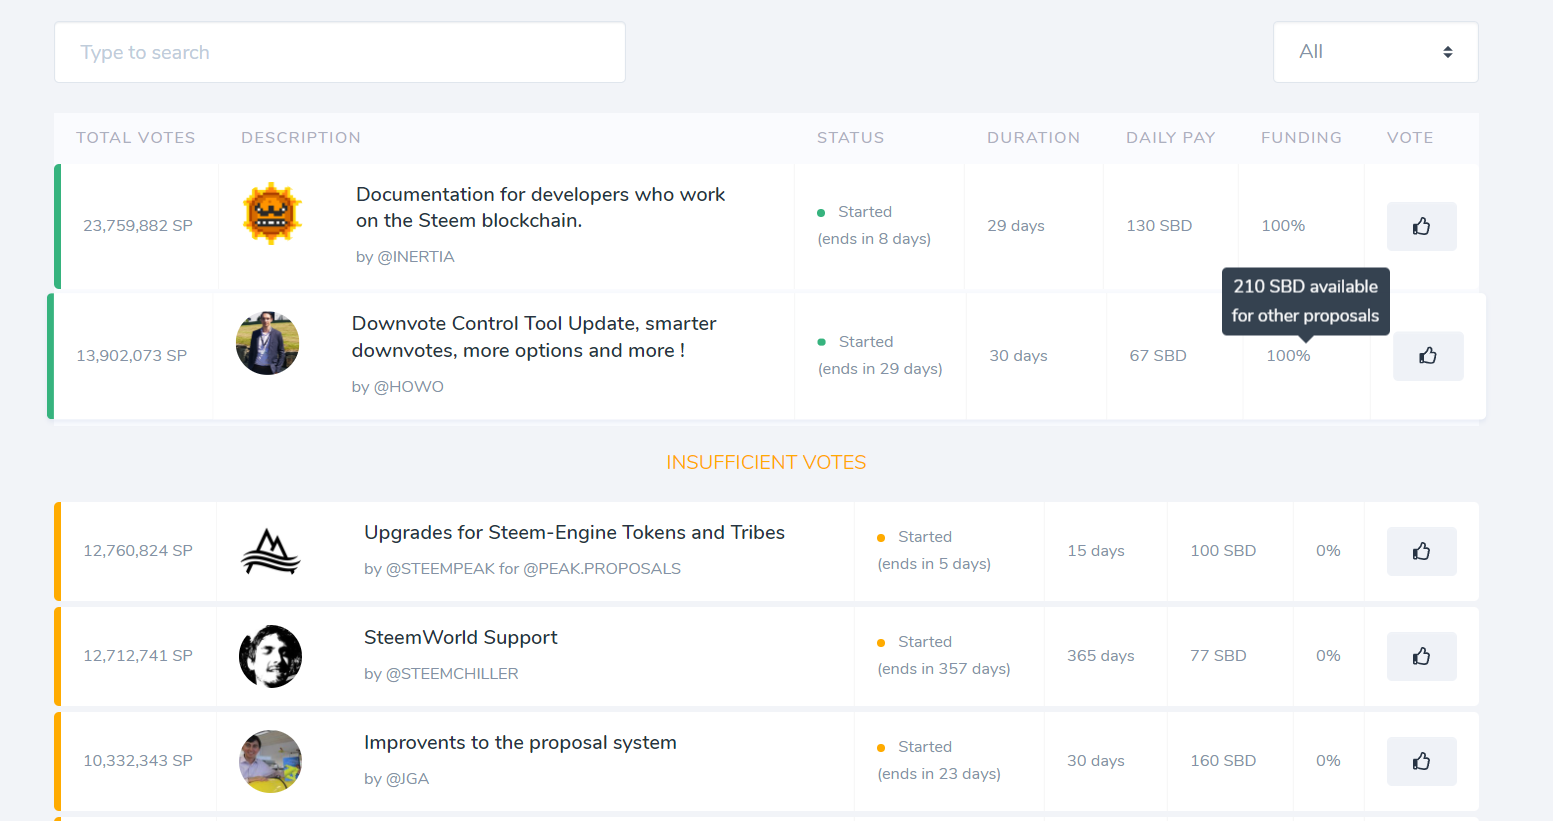This screenshot has height=821, width=1553.
Task: Open the All filter dropdown
Action: click(1375, 52)
